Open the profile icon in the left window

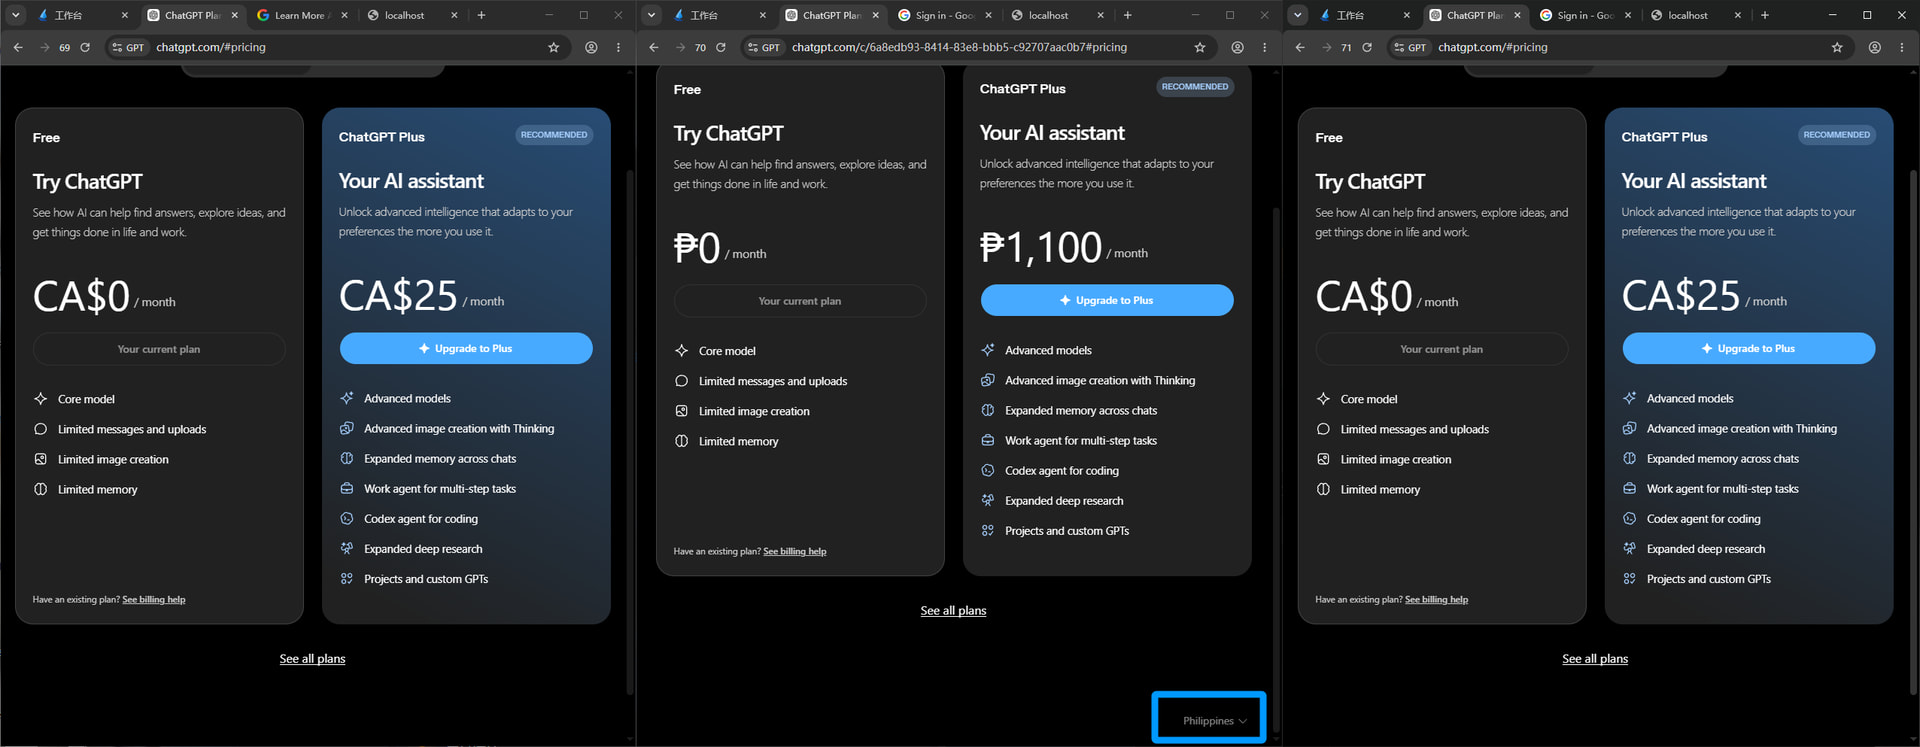(591, 47)
